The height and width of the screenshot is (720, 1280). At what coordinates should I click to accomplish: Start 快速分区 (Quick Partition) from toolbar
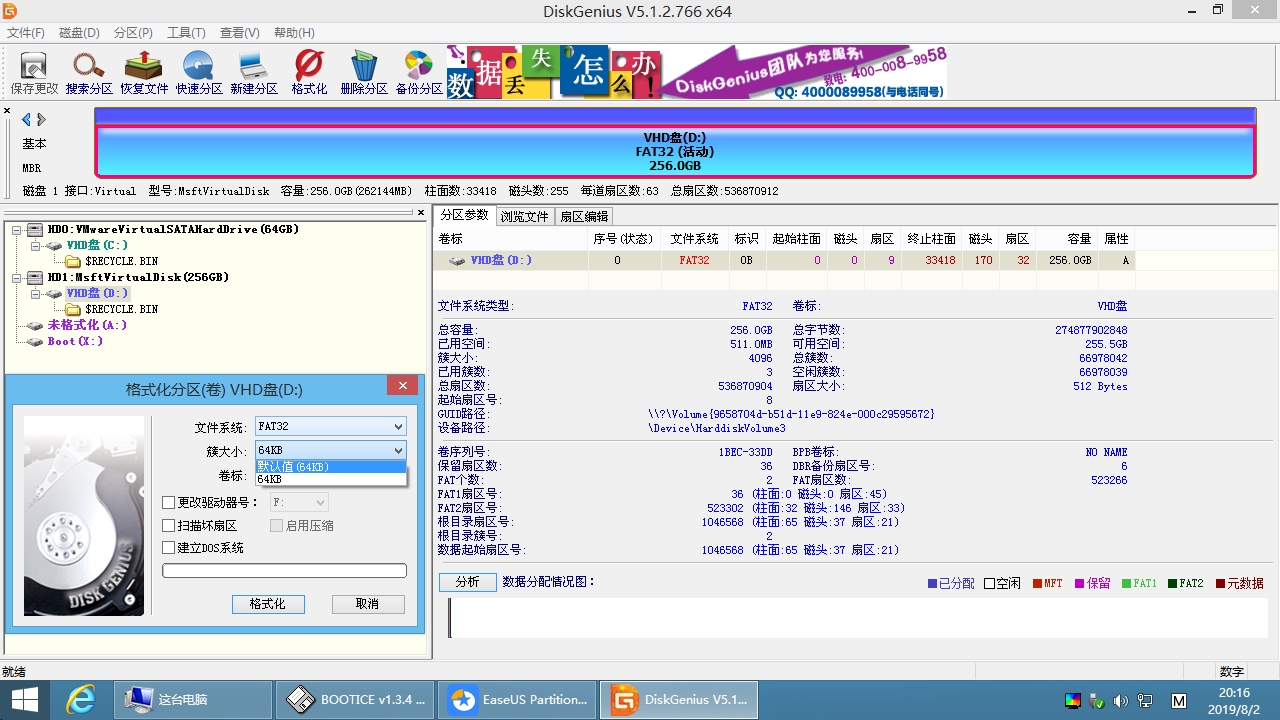coord(199,72)
